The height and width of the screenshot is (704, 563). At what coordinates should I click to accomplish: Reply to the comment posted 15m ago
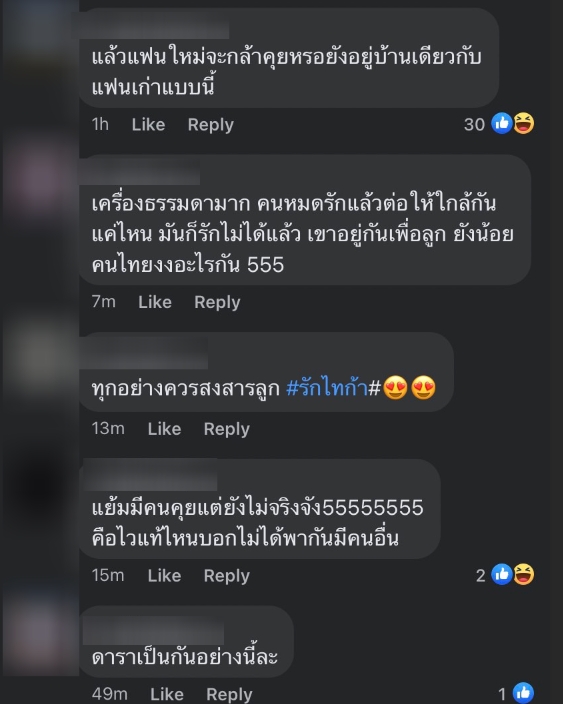pyautogui.click(x=227, y=576)
